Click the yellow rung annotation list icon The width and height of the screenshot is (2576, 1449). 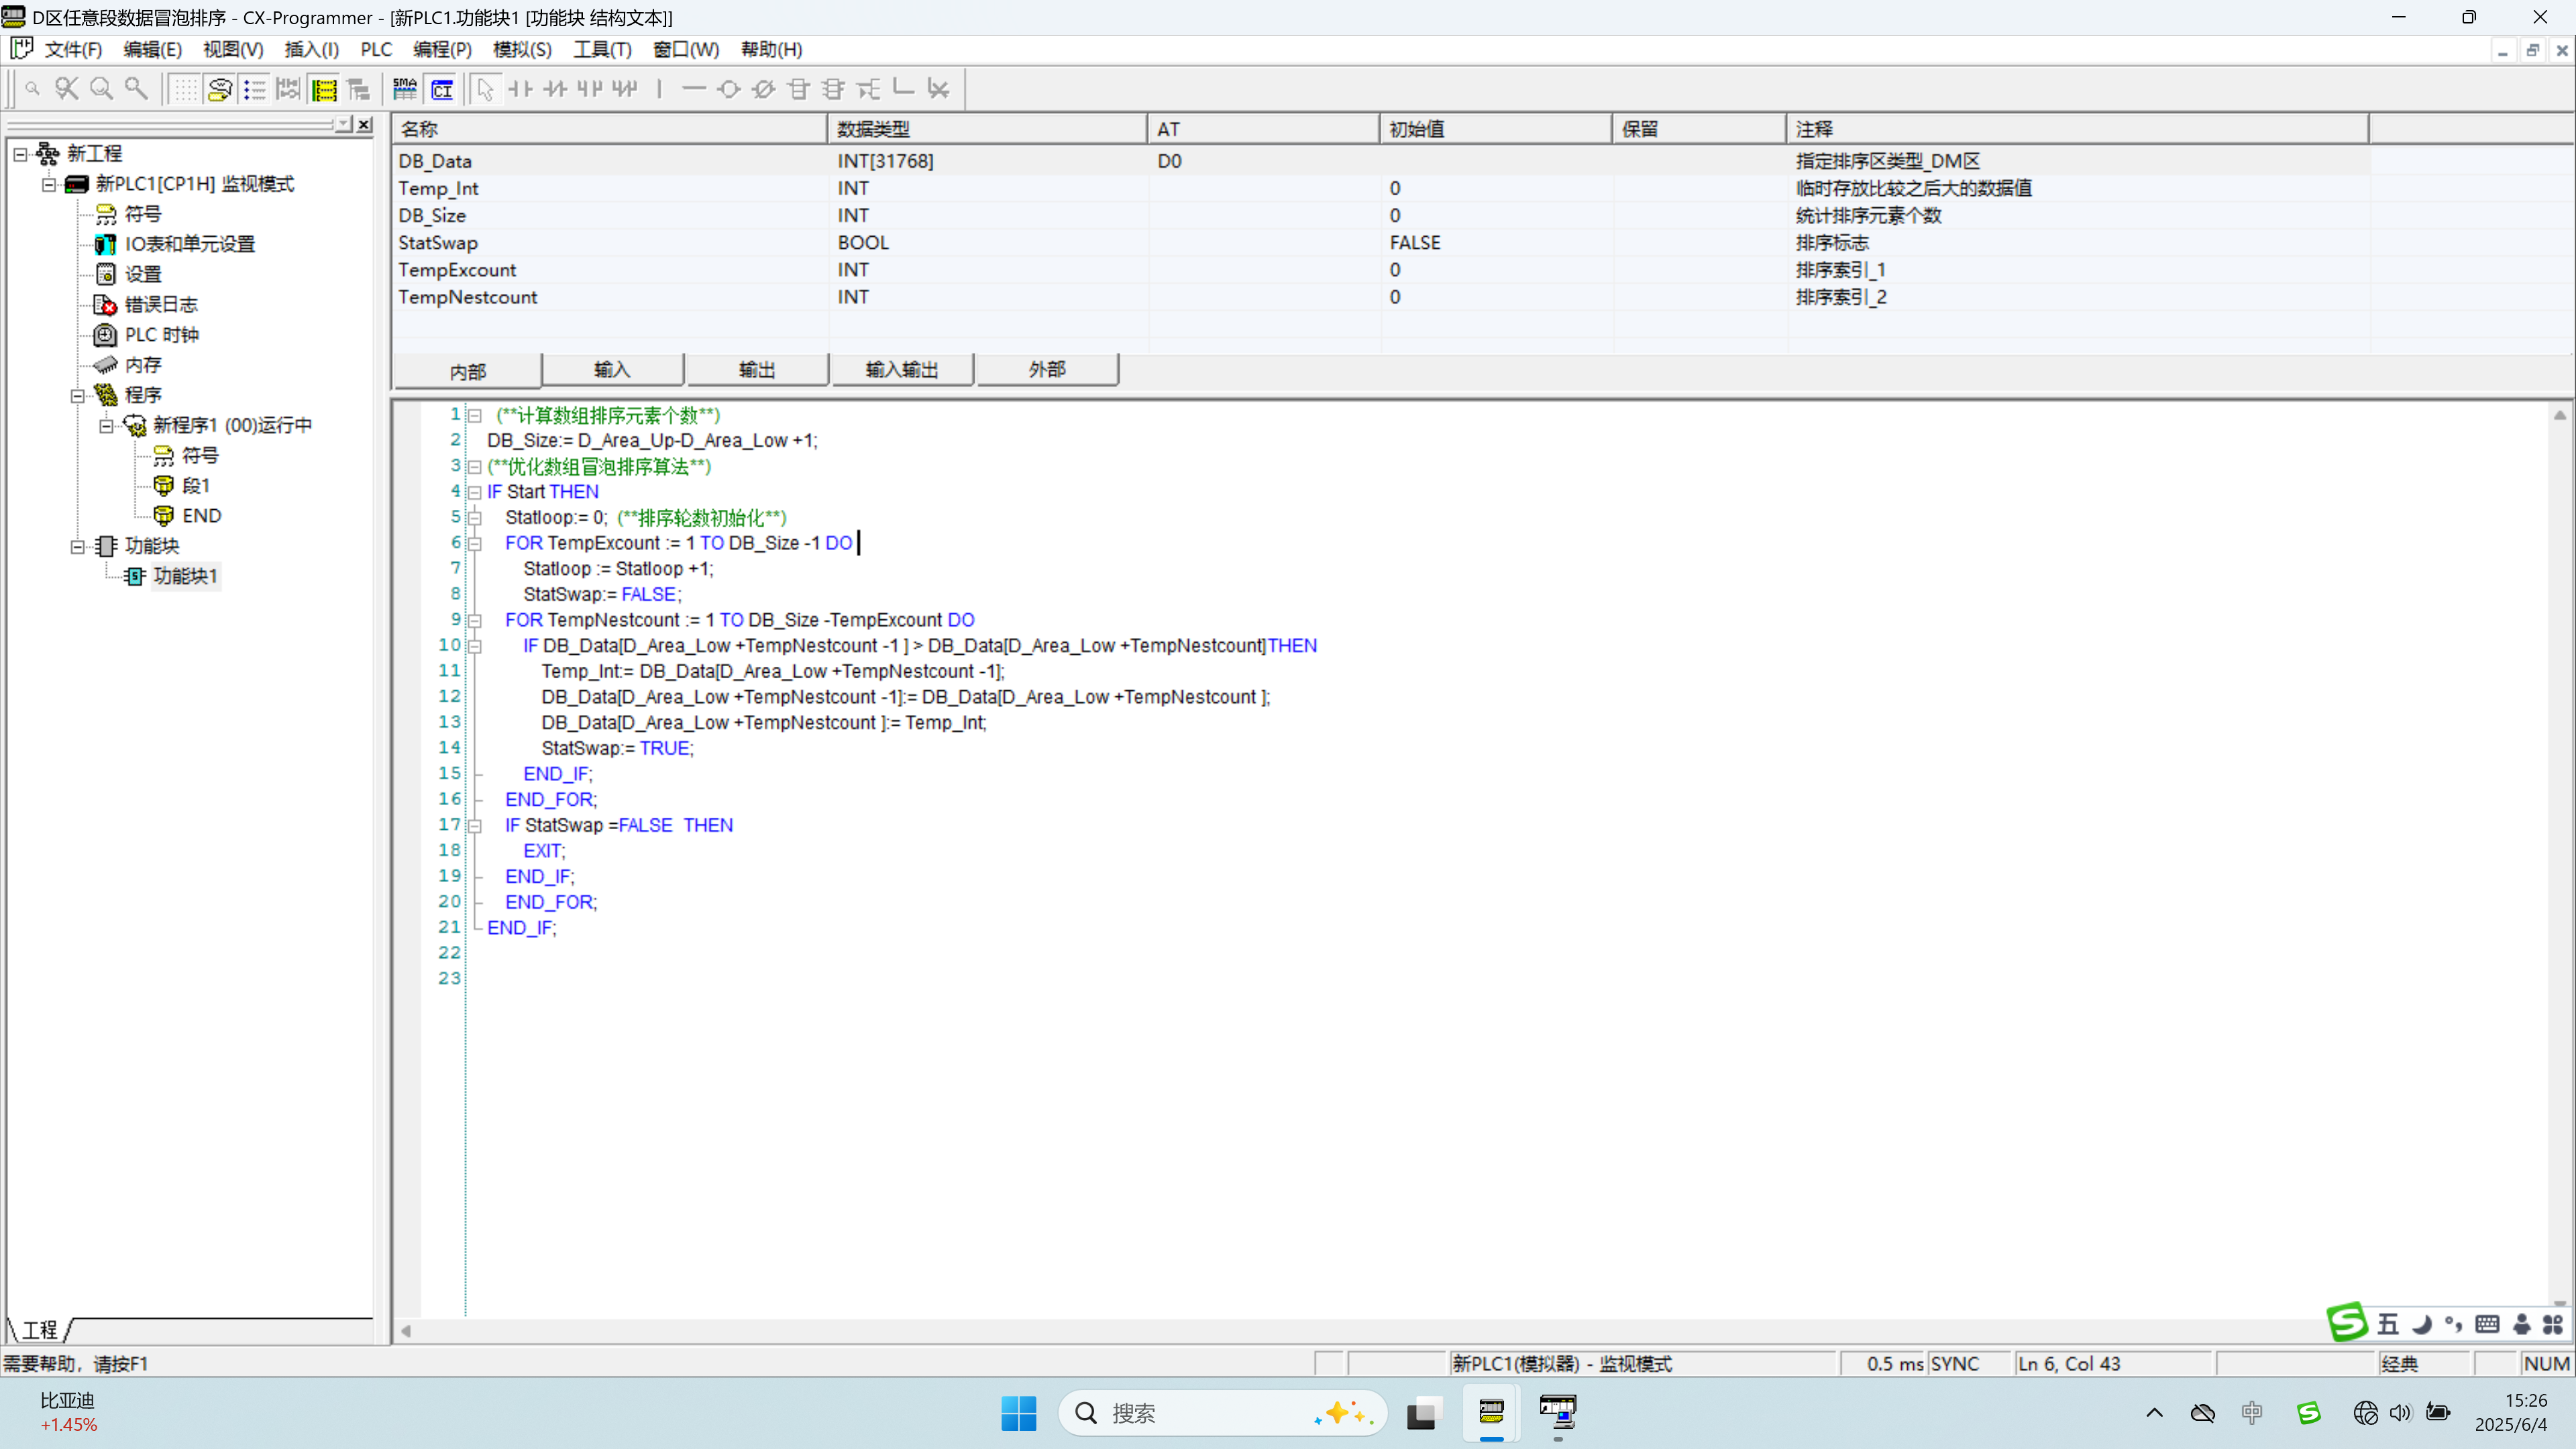[x=324, y=90]
